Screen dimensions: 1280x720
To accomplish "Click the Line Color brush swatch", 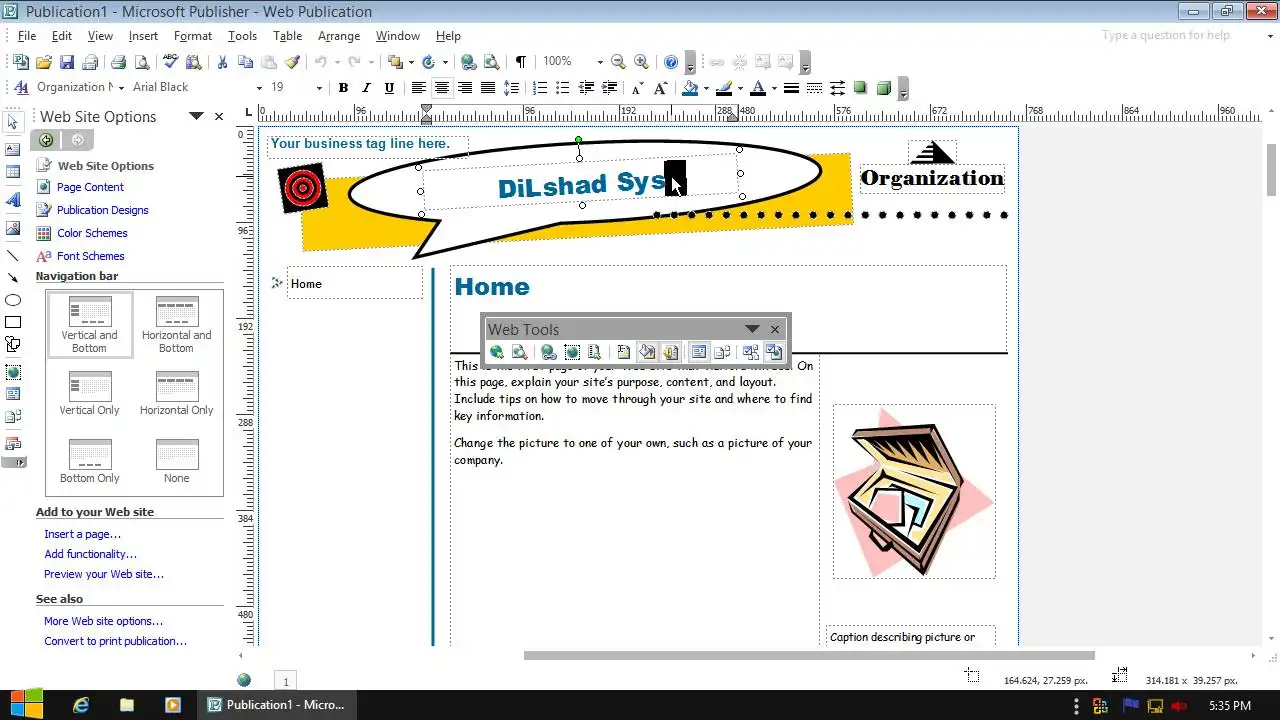I will [724, 88].
